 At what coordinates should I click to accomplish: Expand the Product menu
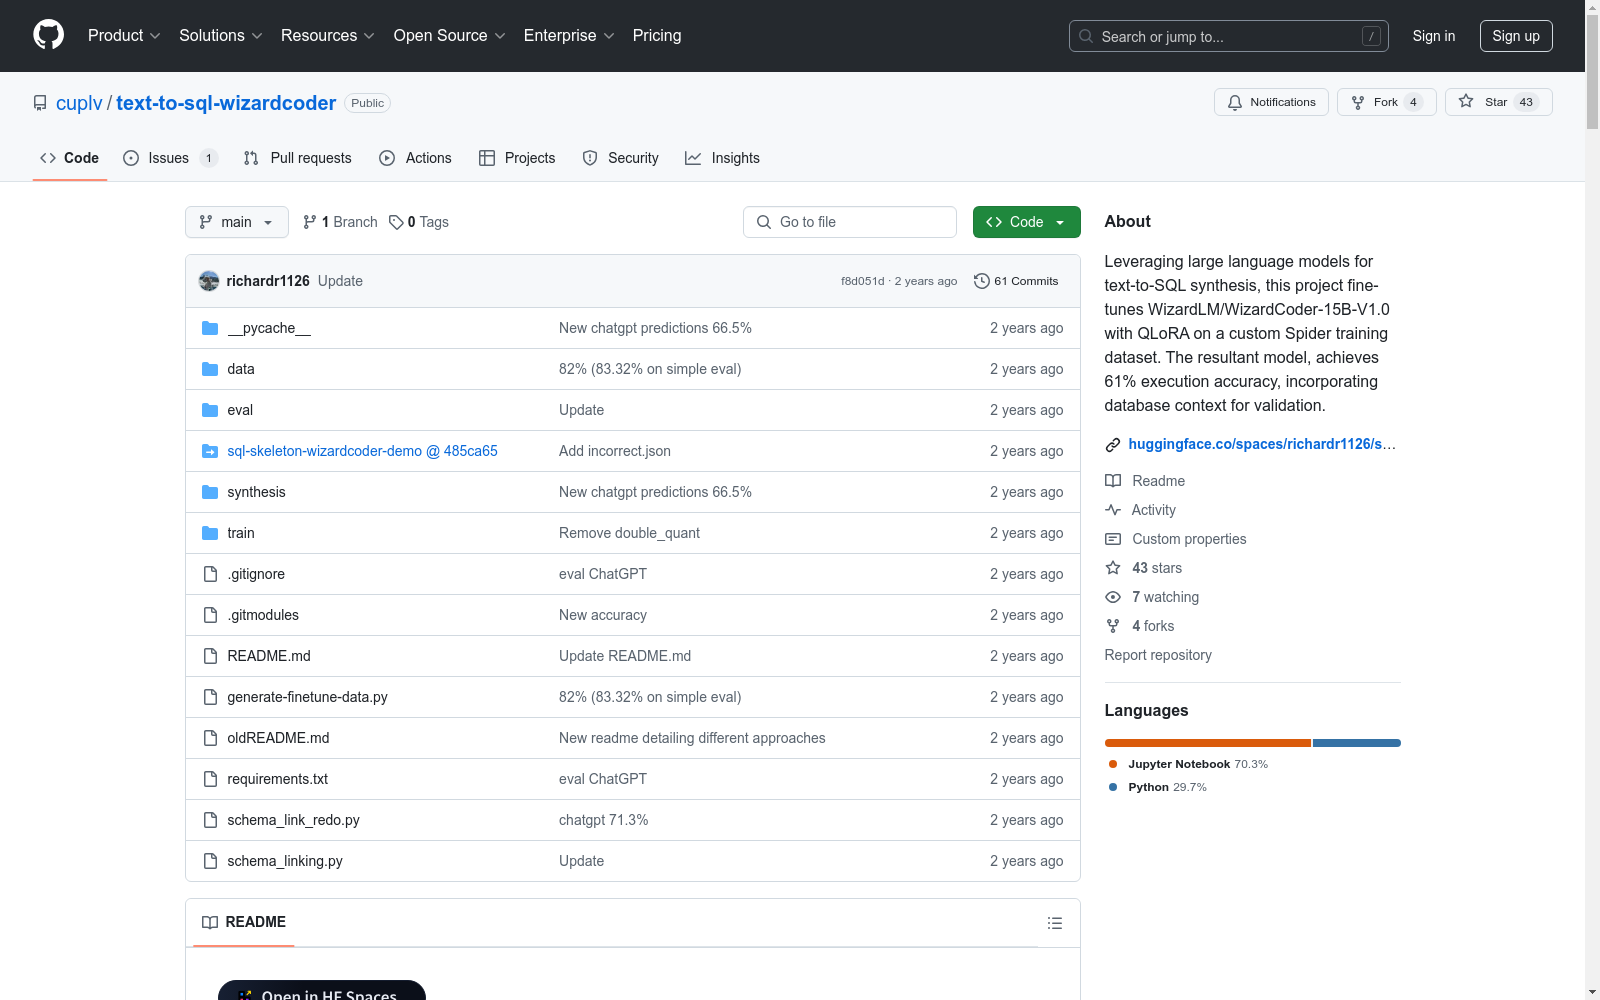coord(124,36)
